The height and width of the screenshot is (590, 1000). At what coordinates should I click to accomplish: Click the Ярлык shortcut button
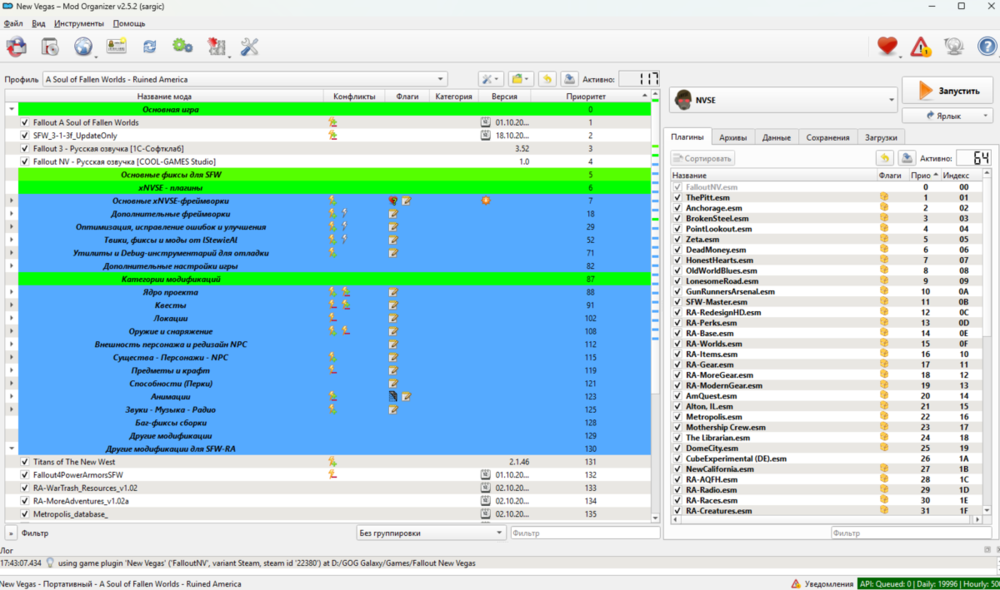click(x=947, y=115)
